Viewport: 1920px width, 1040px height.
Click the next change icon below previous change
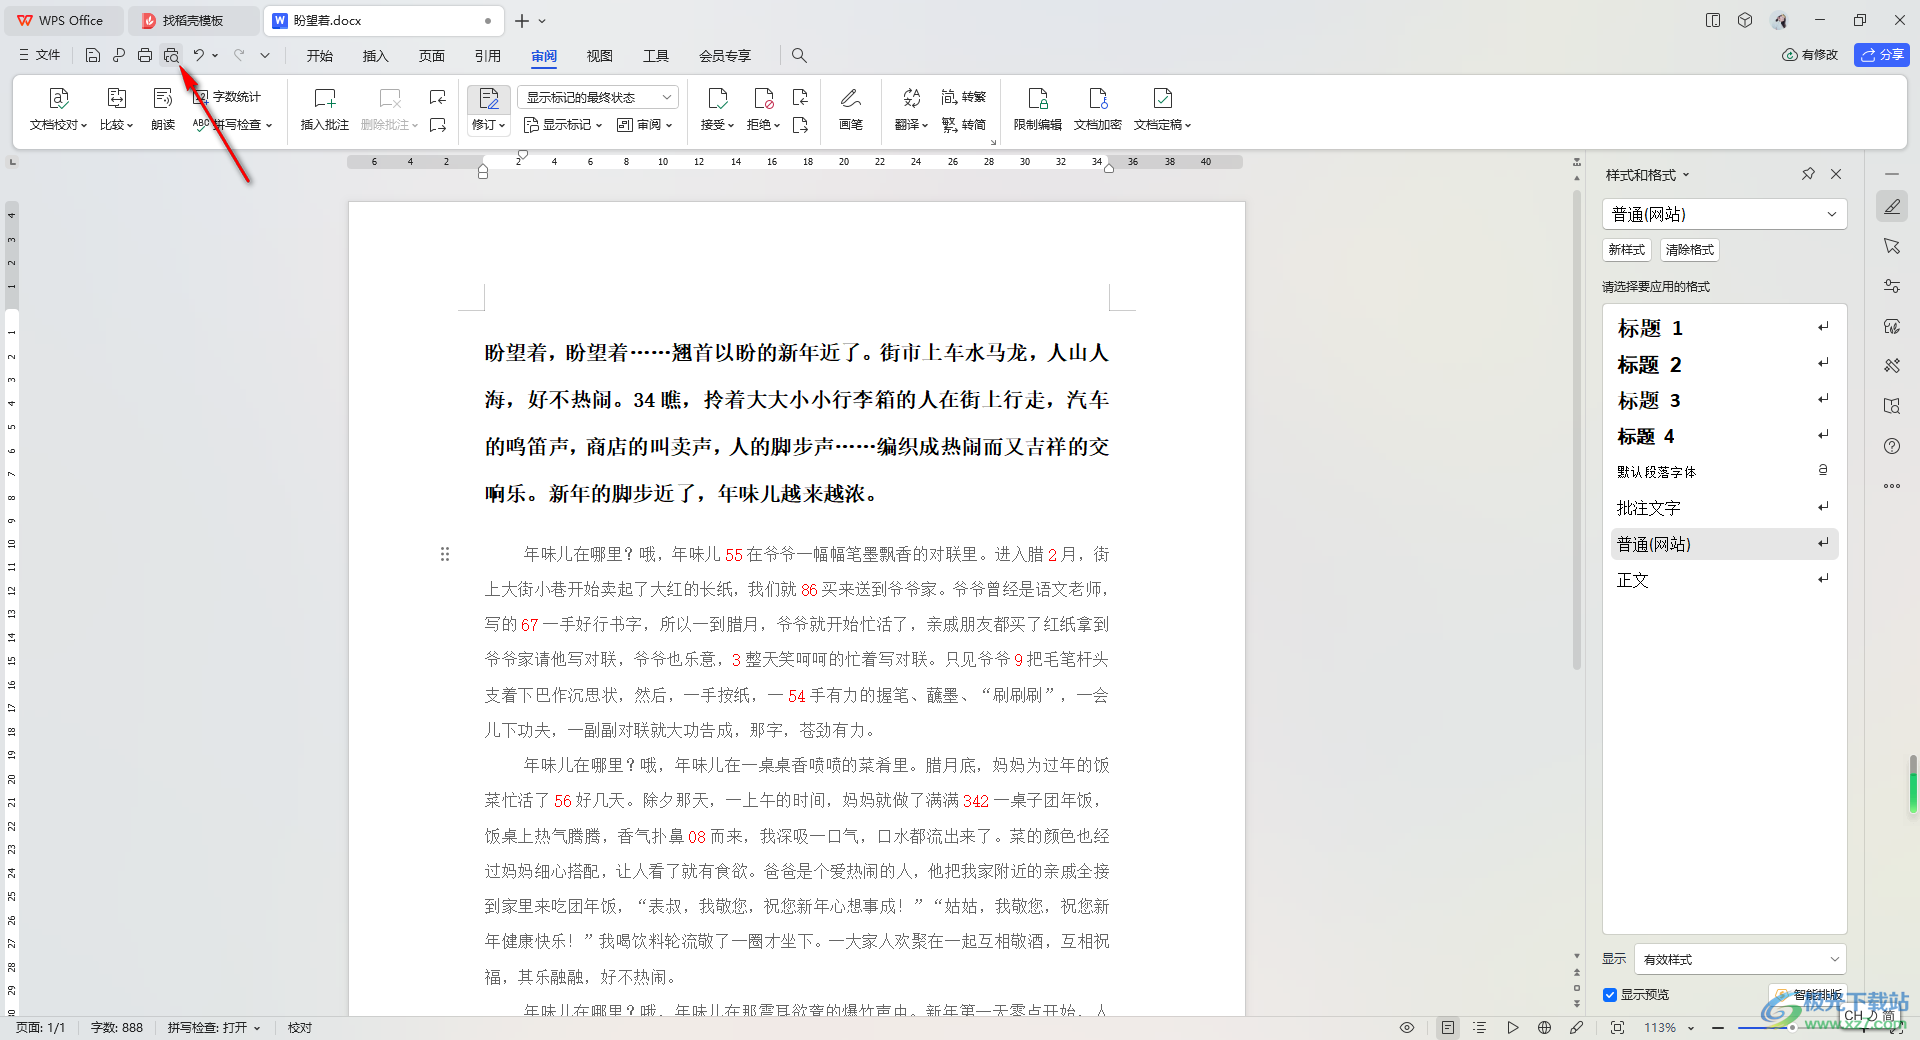point(800,125)
